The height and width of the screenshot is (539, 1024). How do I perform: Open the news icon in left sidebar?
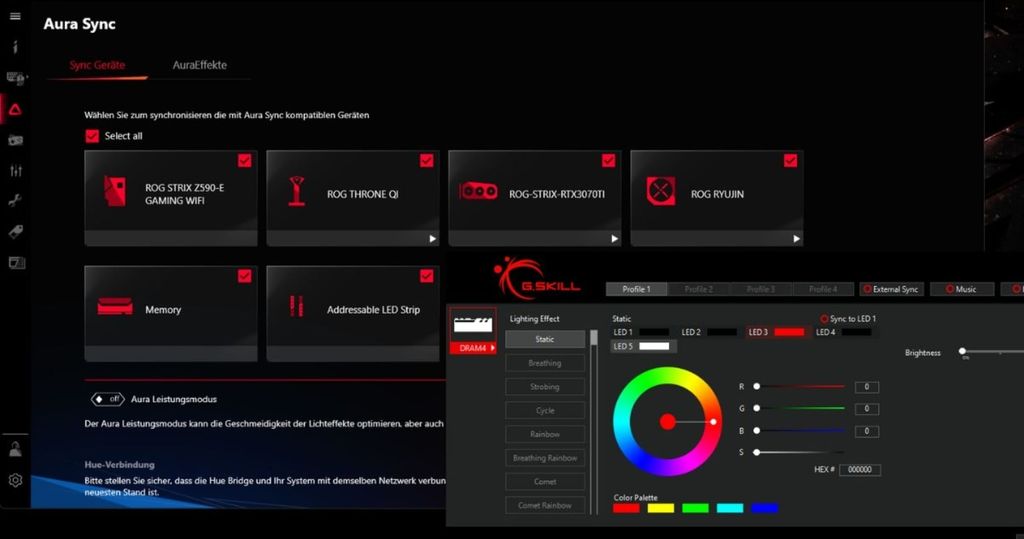tap(16, 263)
